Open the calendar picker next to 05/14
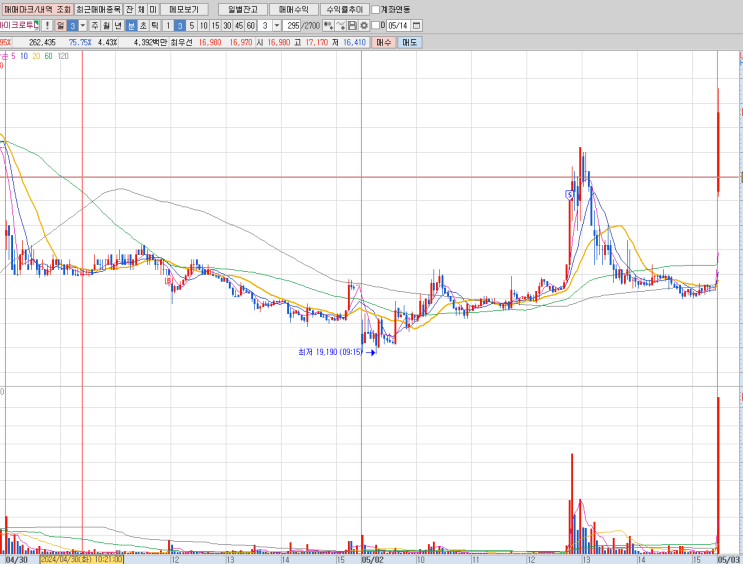This screenshot has width=743, height=564. click(x=417, y=25)
